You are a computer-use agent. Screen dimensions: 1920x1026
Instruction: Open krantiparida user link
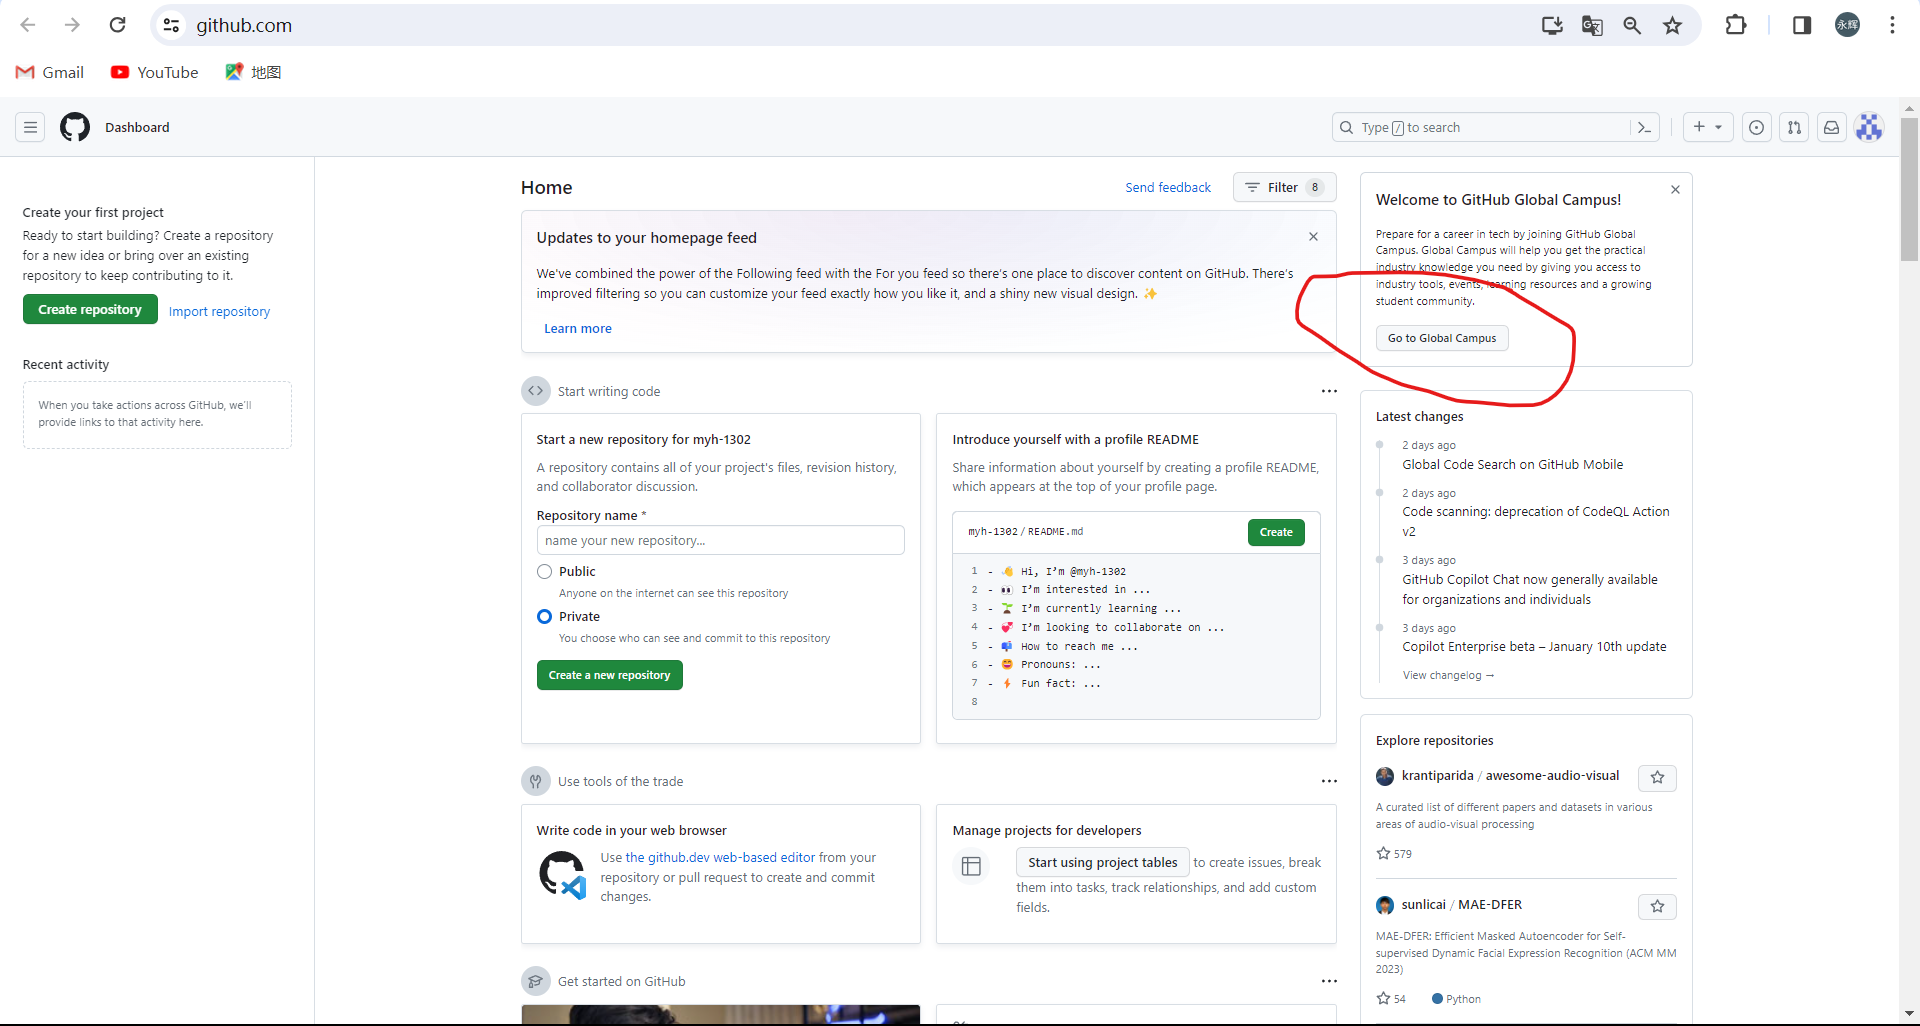(1437, 775)
